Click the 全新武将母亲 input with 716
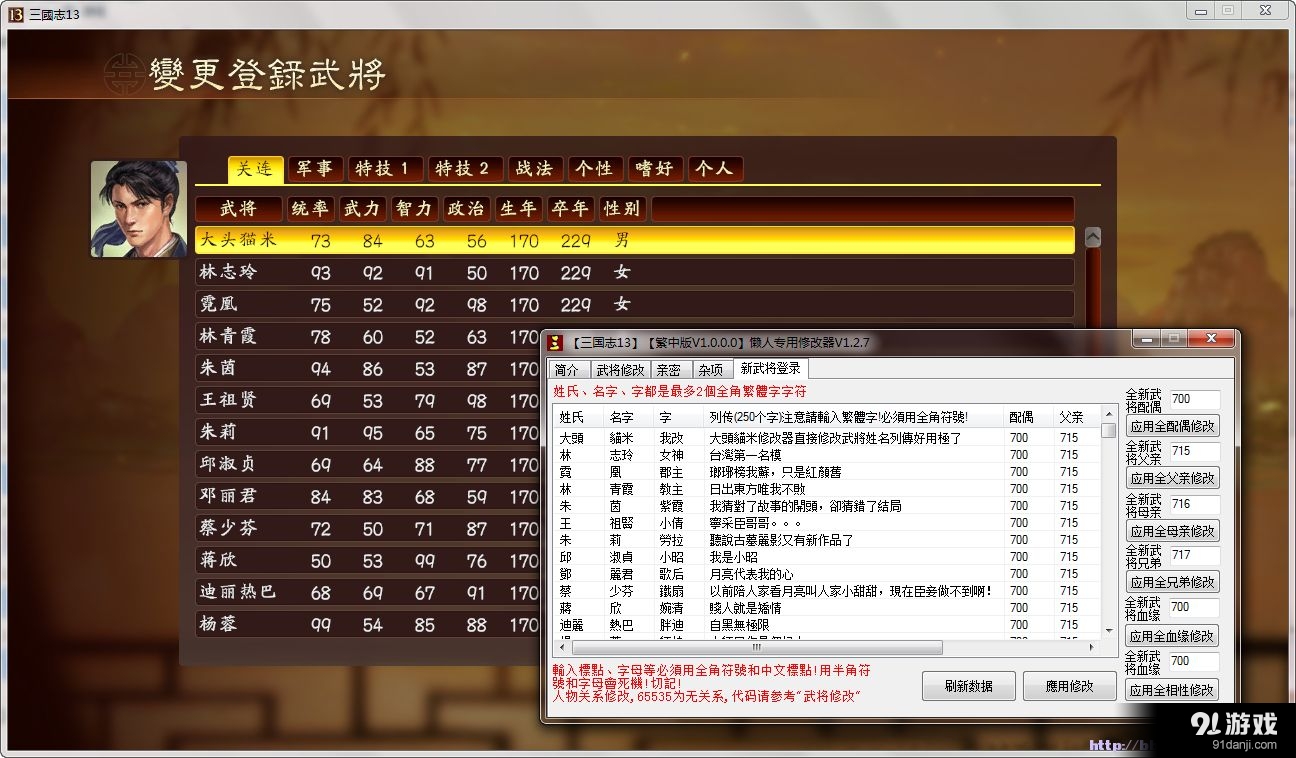Viewport: 1296px width, 758px height. 1194,505
